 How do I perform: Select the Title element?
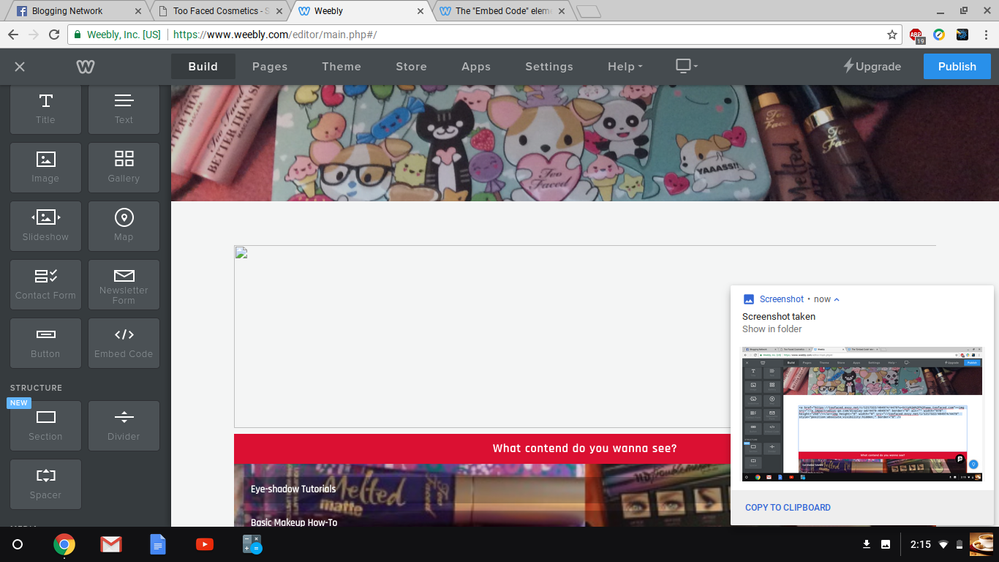click(x=45, y=109)
